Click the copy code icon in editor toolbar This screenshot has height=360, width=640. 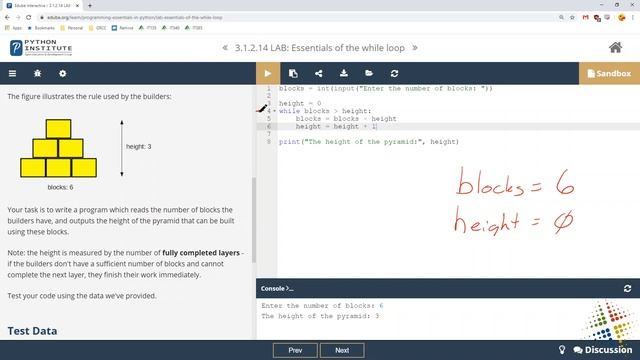[x=293, y=73]
